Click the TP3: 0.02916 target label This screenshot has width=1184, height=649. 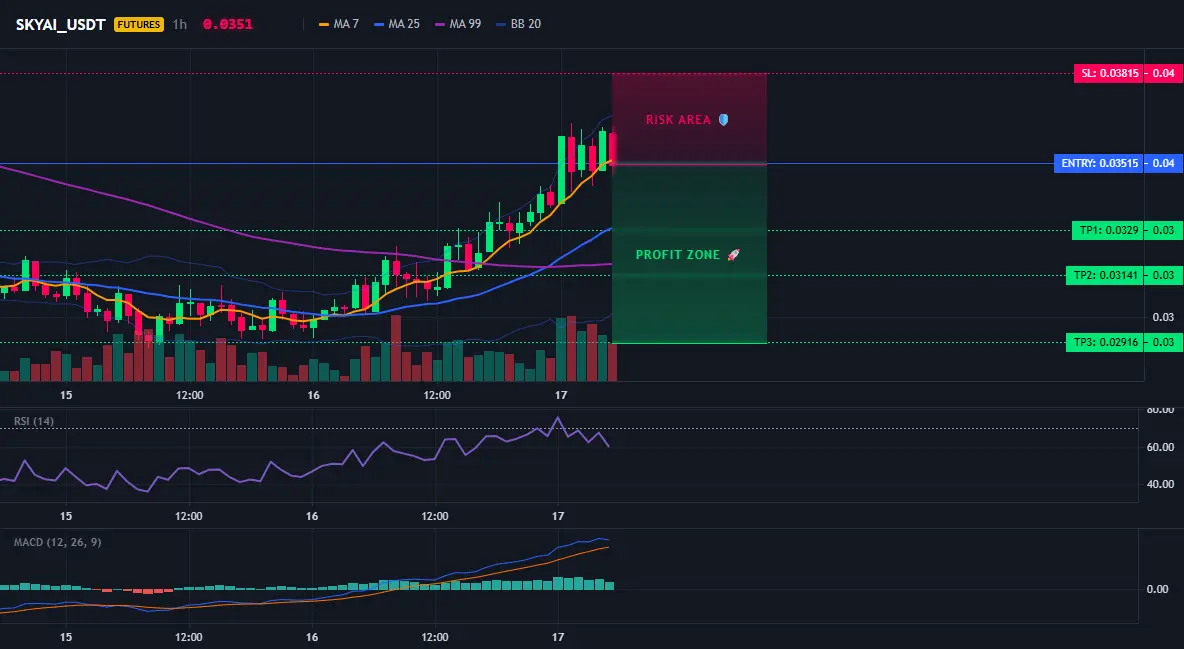click(x=1104, y=342)
